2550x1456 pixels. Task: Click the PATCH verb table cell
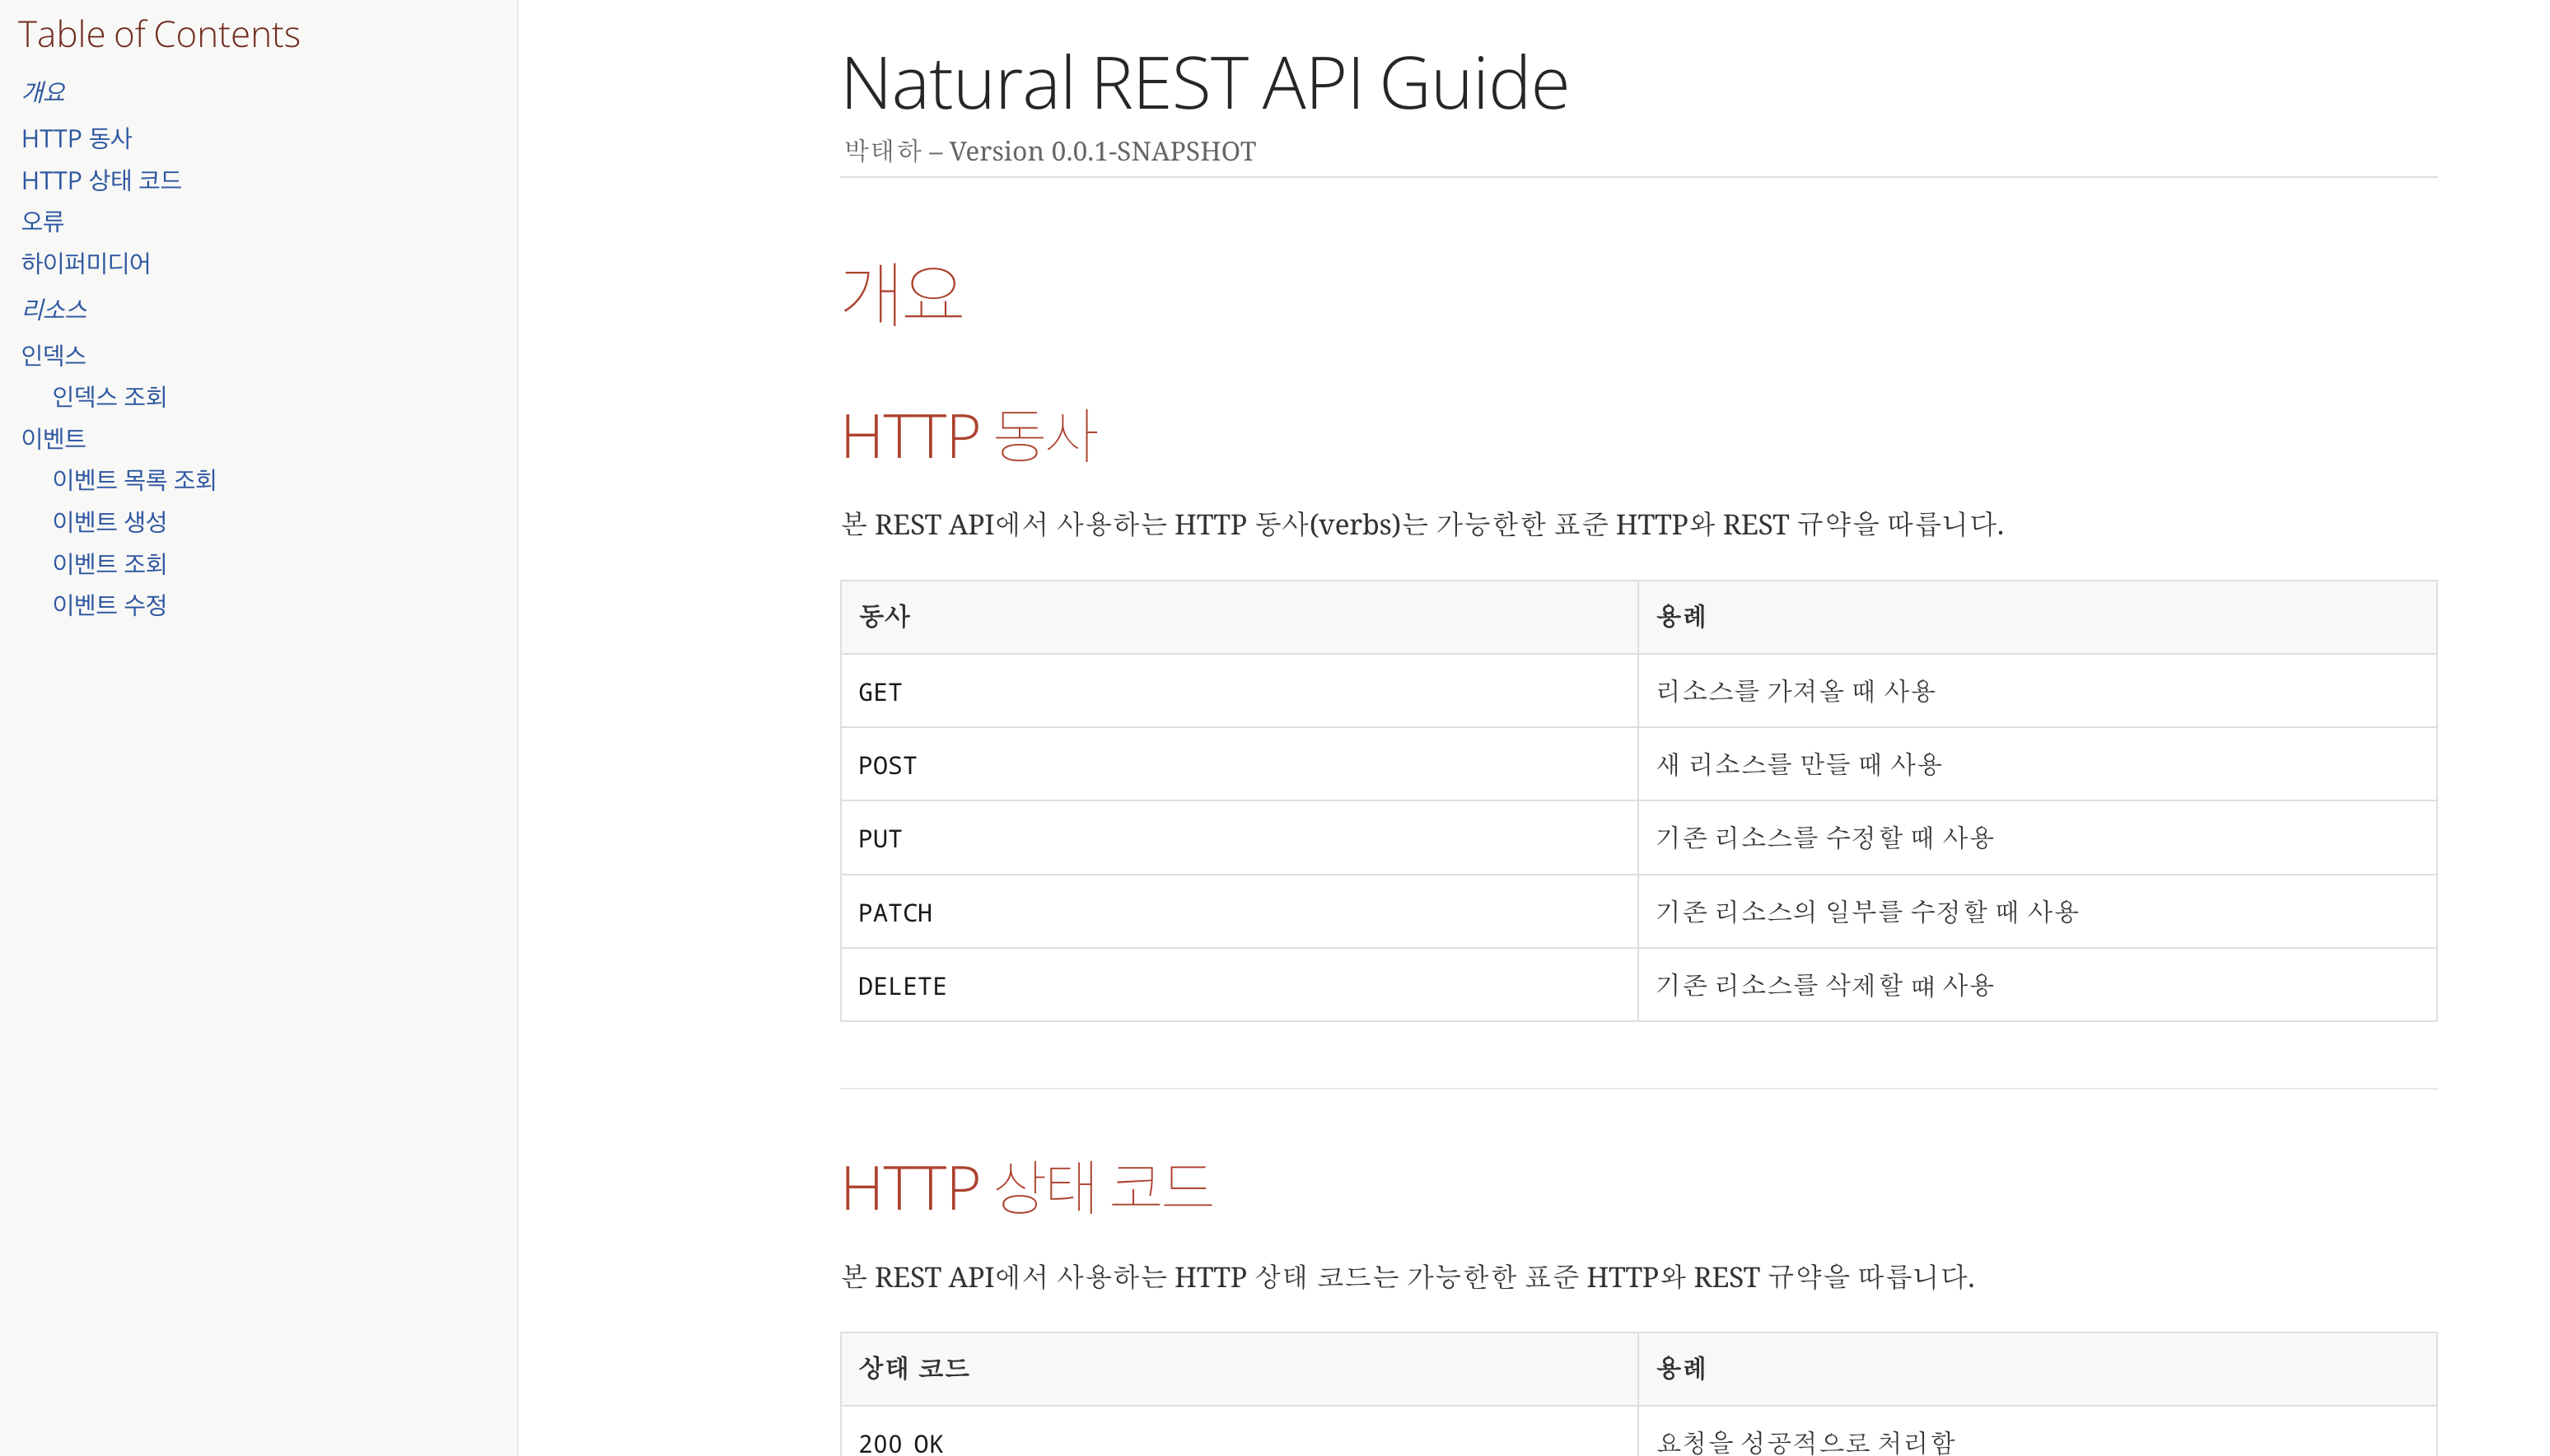[x=895, y=913]
